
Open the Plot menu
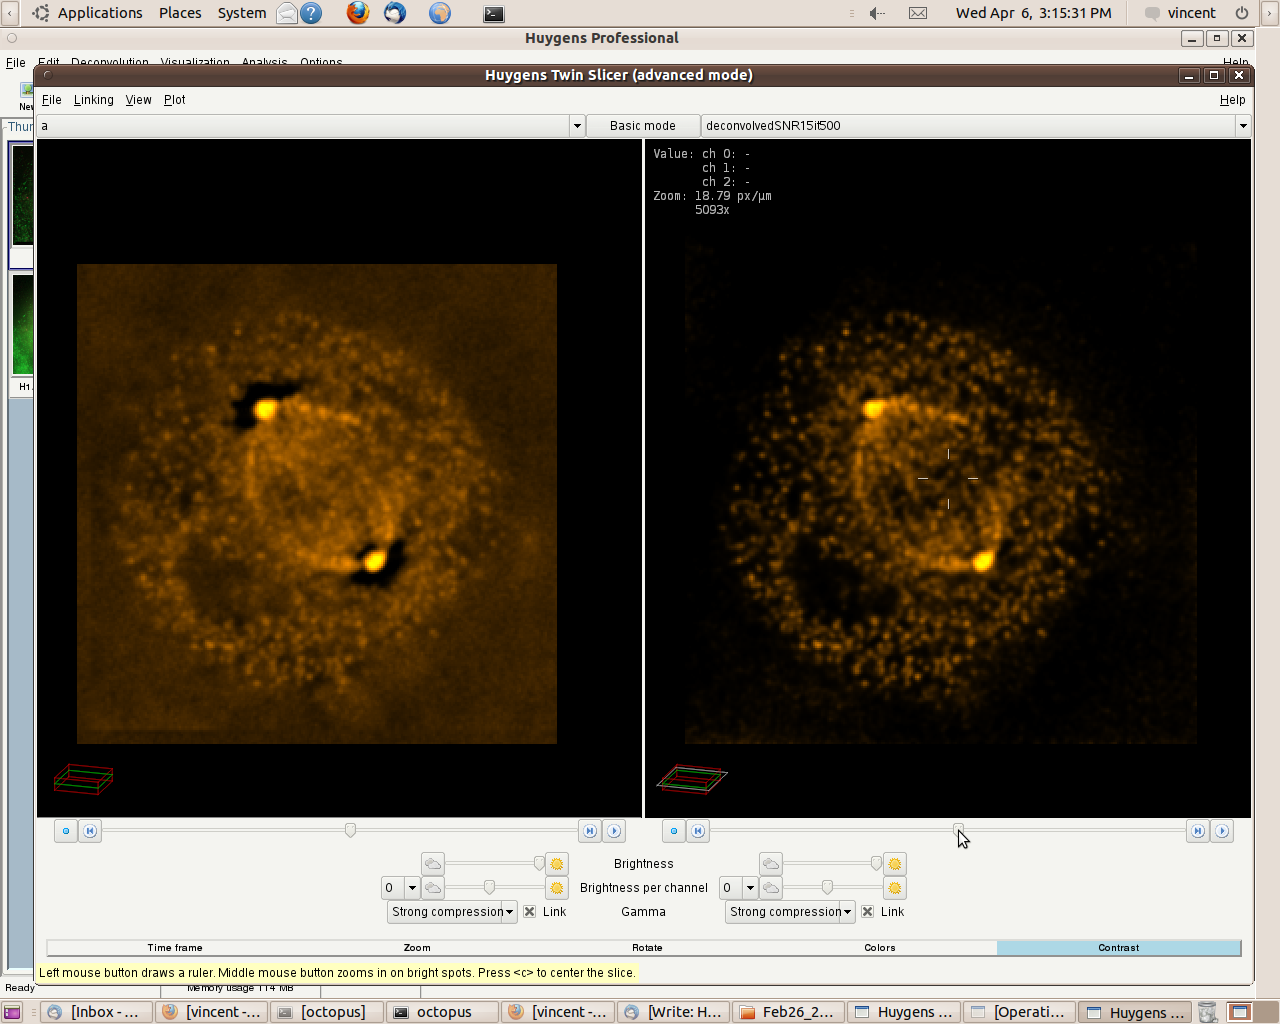point(174,100)
